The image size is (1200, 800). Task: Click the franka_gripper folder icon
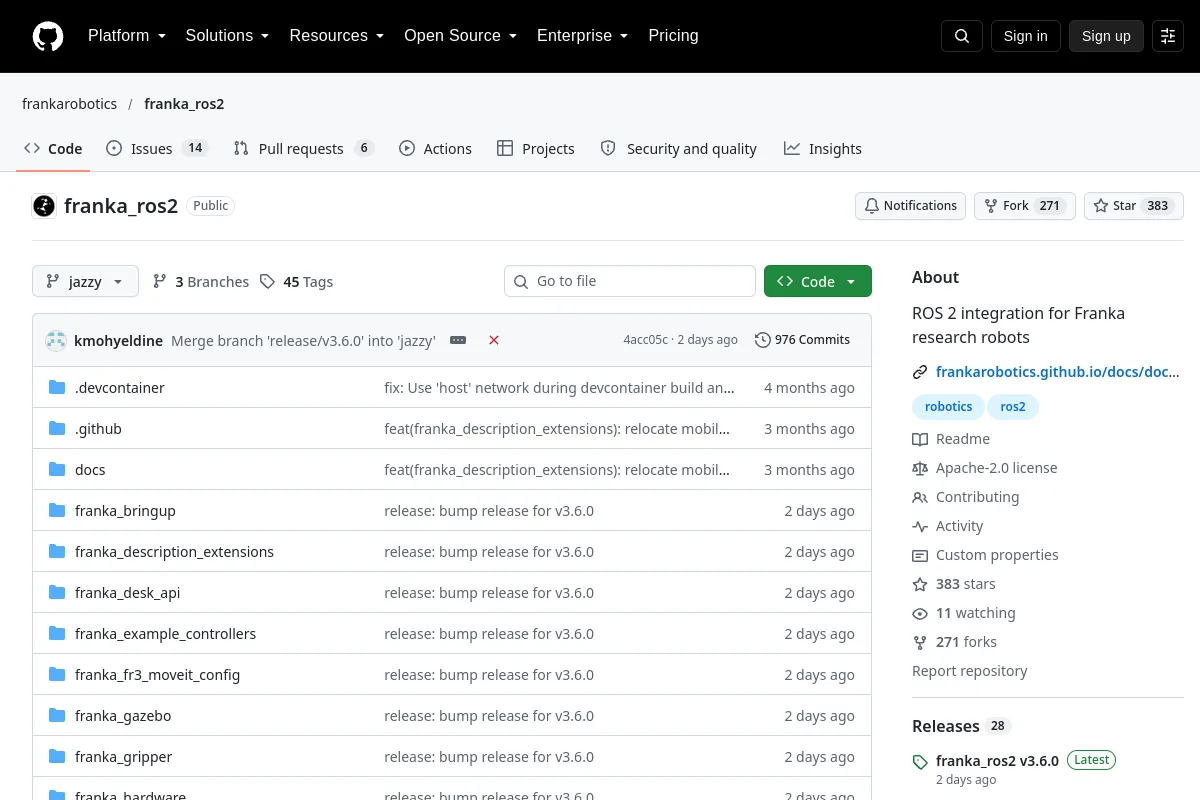pyautogui.click(x=57, y=757)
